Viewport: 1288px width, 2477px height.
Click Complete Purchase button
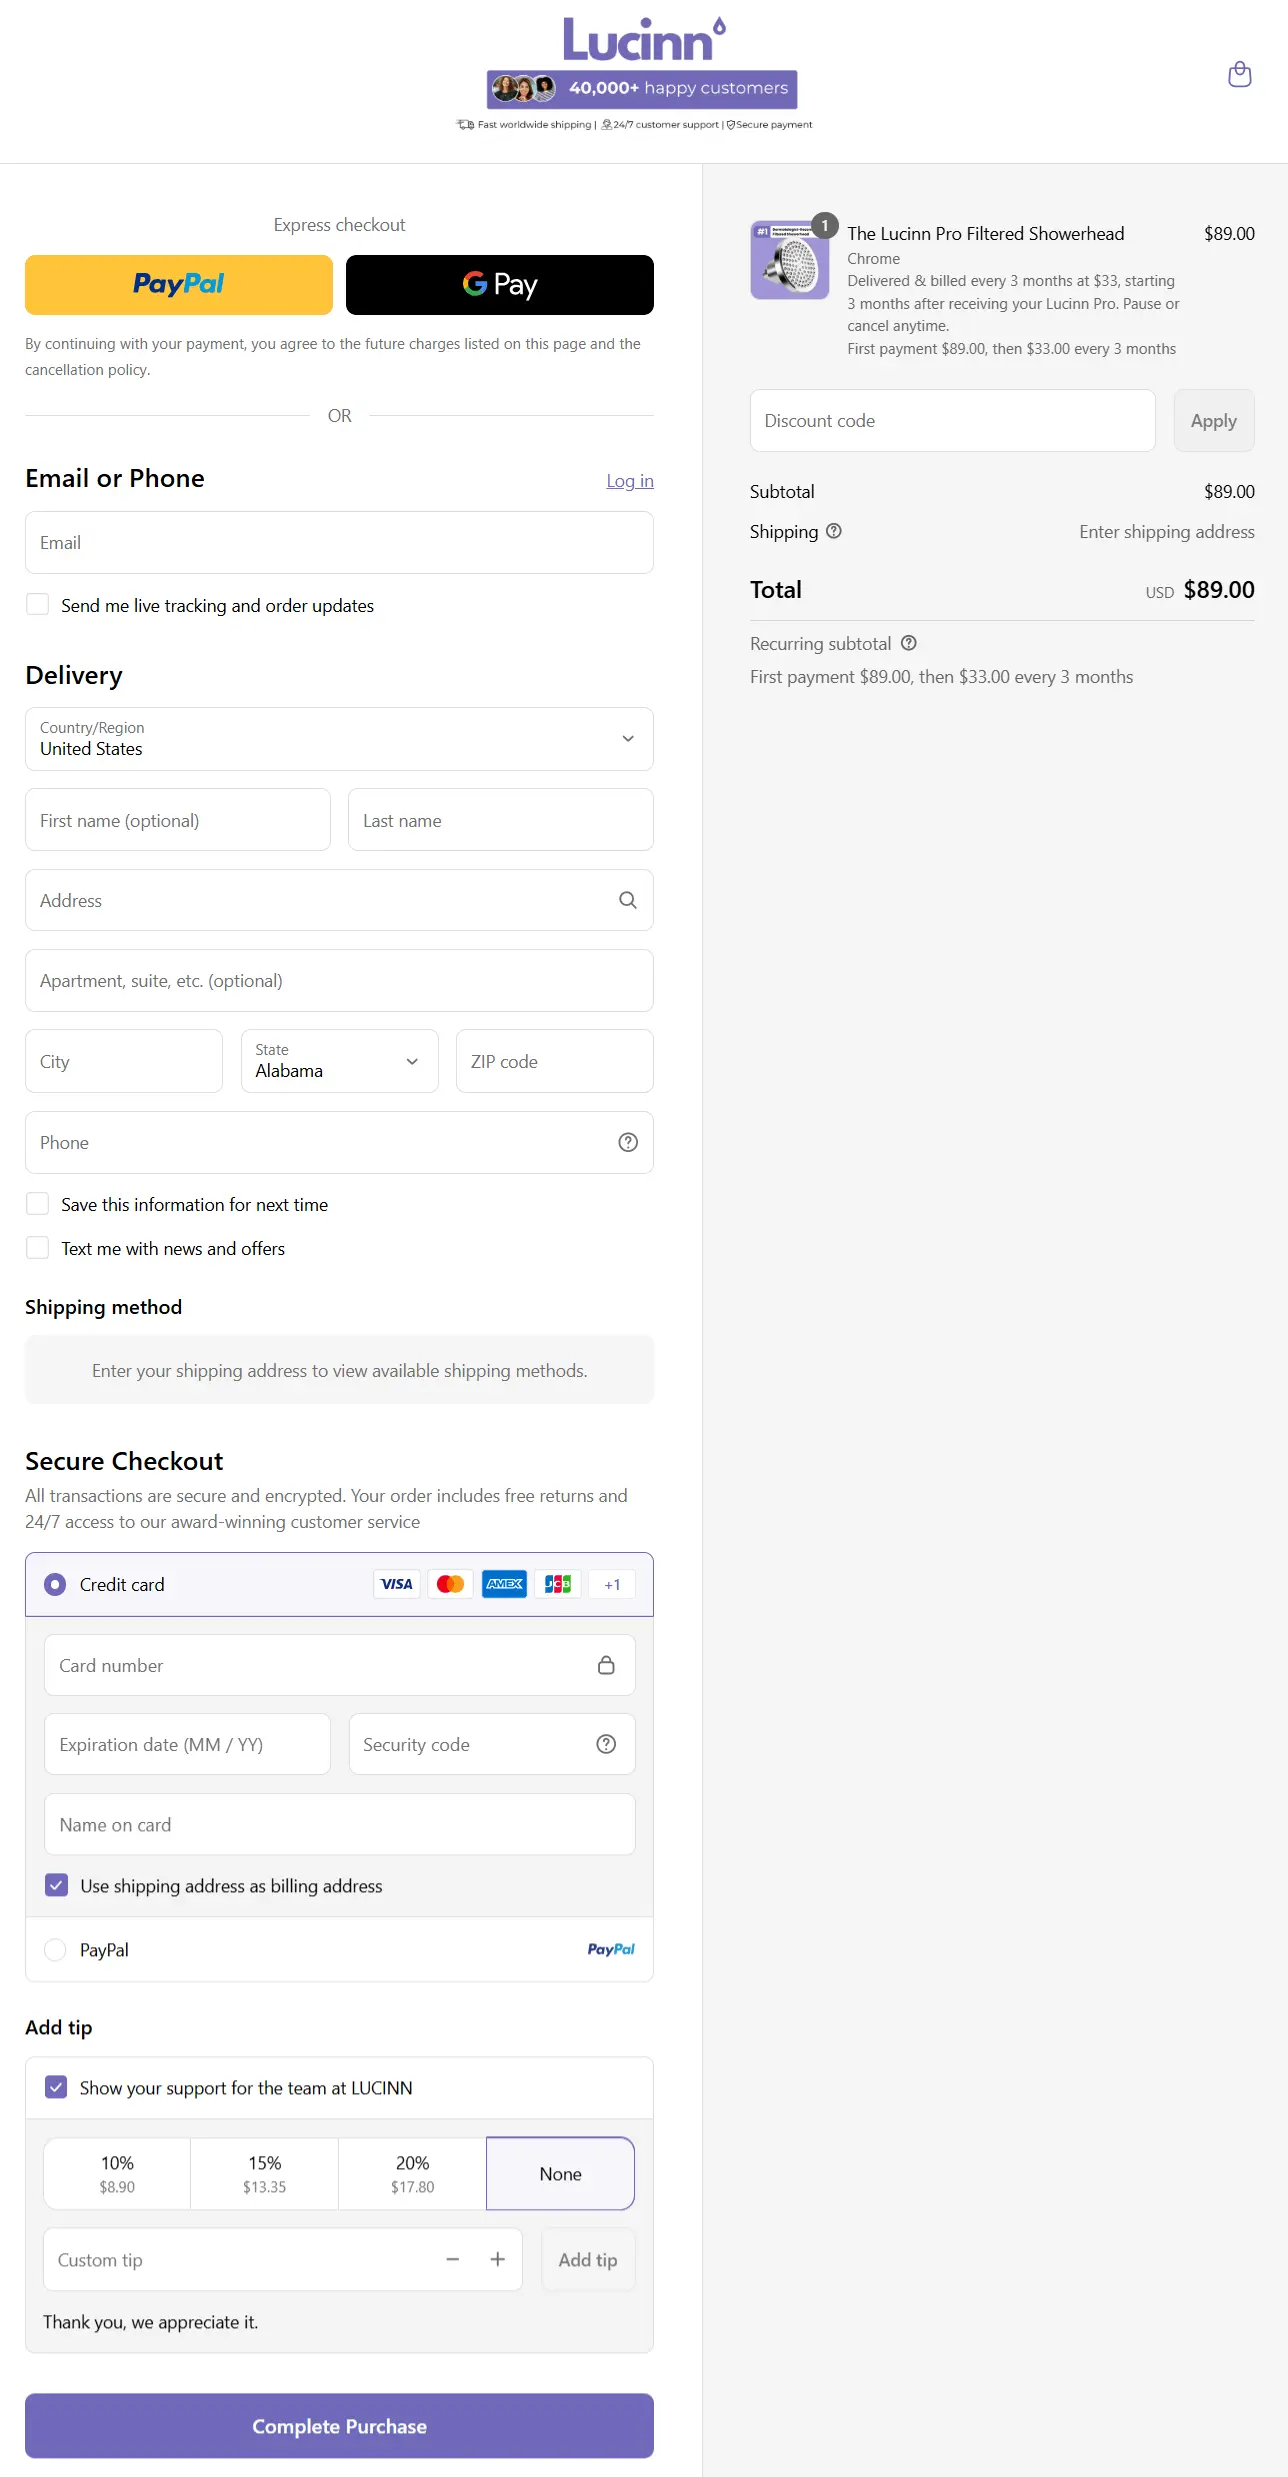(x=339, y=2426)
